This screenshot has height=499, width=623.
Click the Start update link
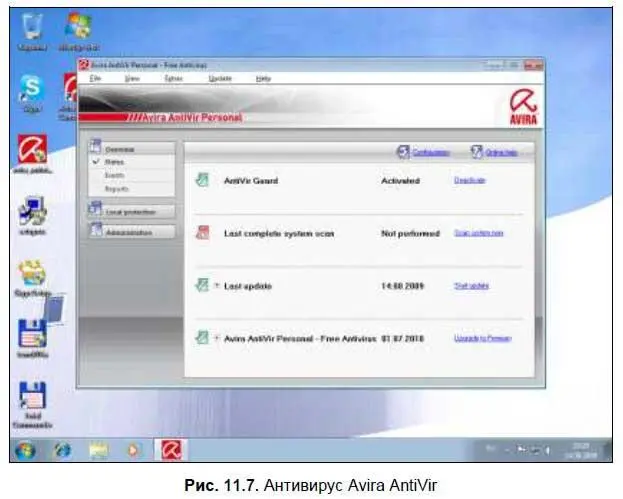pyautogui.click(x=471, y=286)
